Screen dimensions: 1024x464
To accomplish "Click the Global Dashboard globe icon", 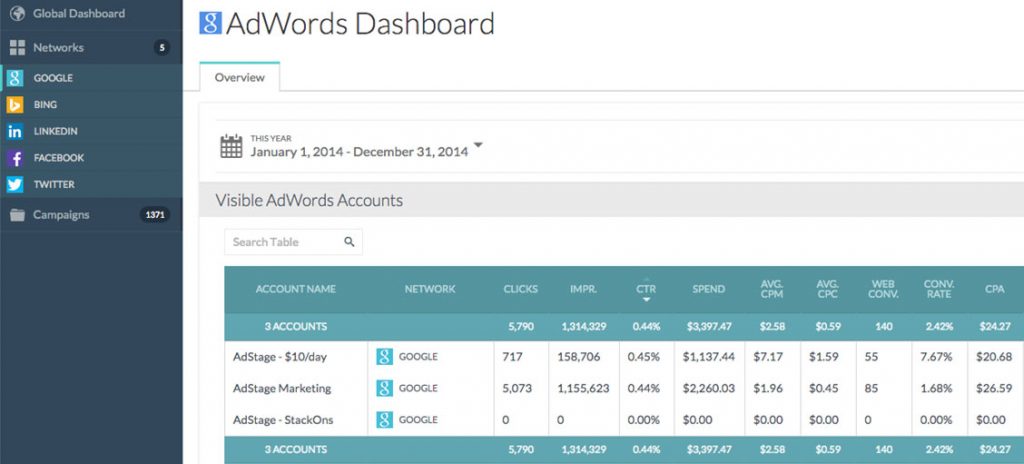I will (17, 13).
